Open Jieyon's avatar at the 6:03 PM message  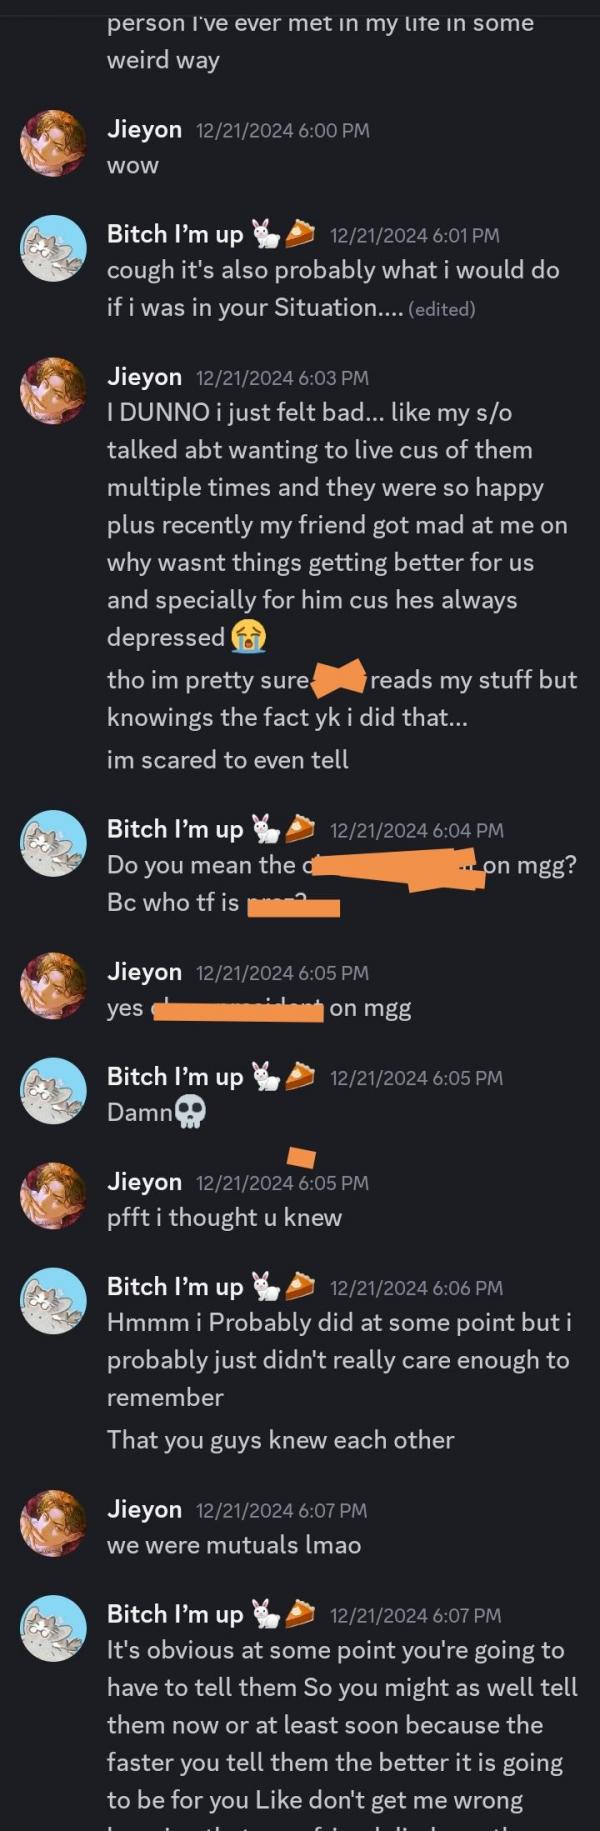click(54, 390)
